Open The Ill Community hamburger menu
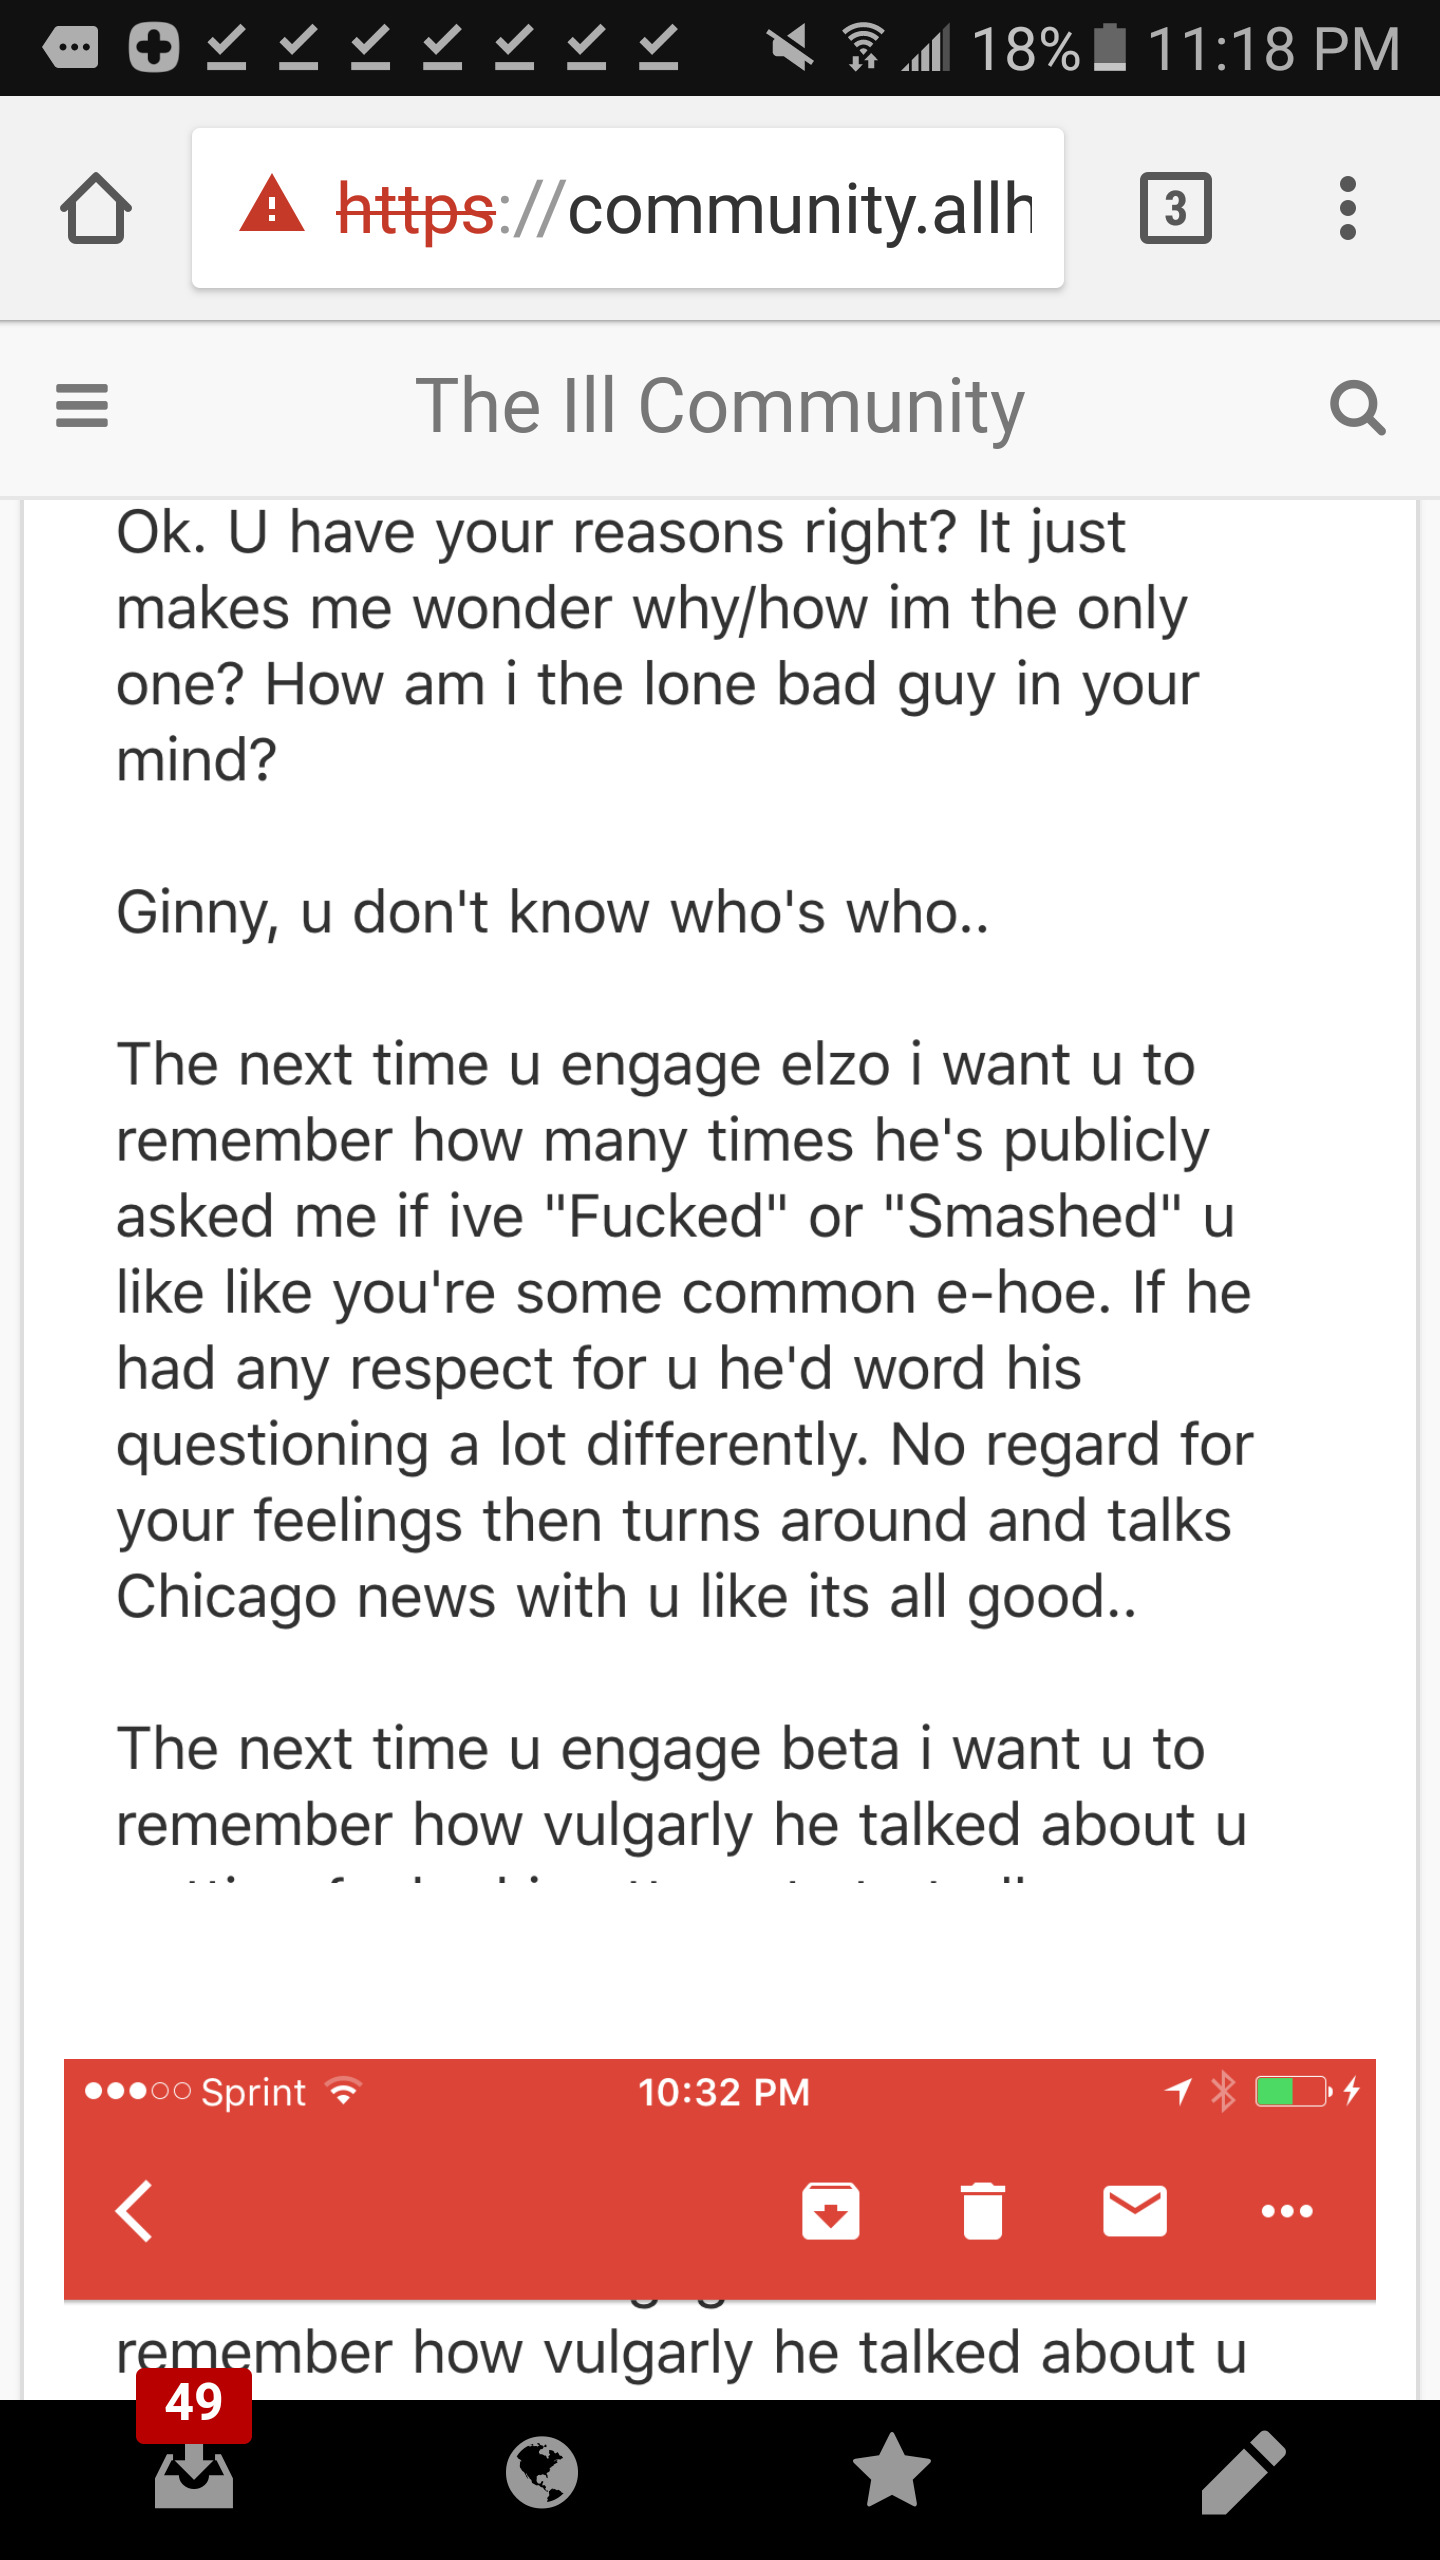This screenshot has width=1440, height=2560. click(x=82, y=406)
